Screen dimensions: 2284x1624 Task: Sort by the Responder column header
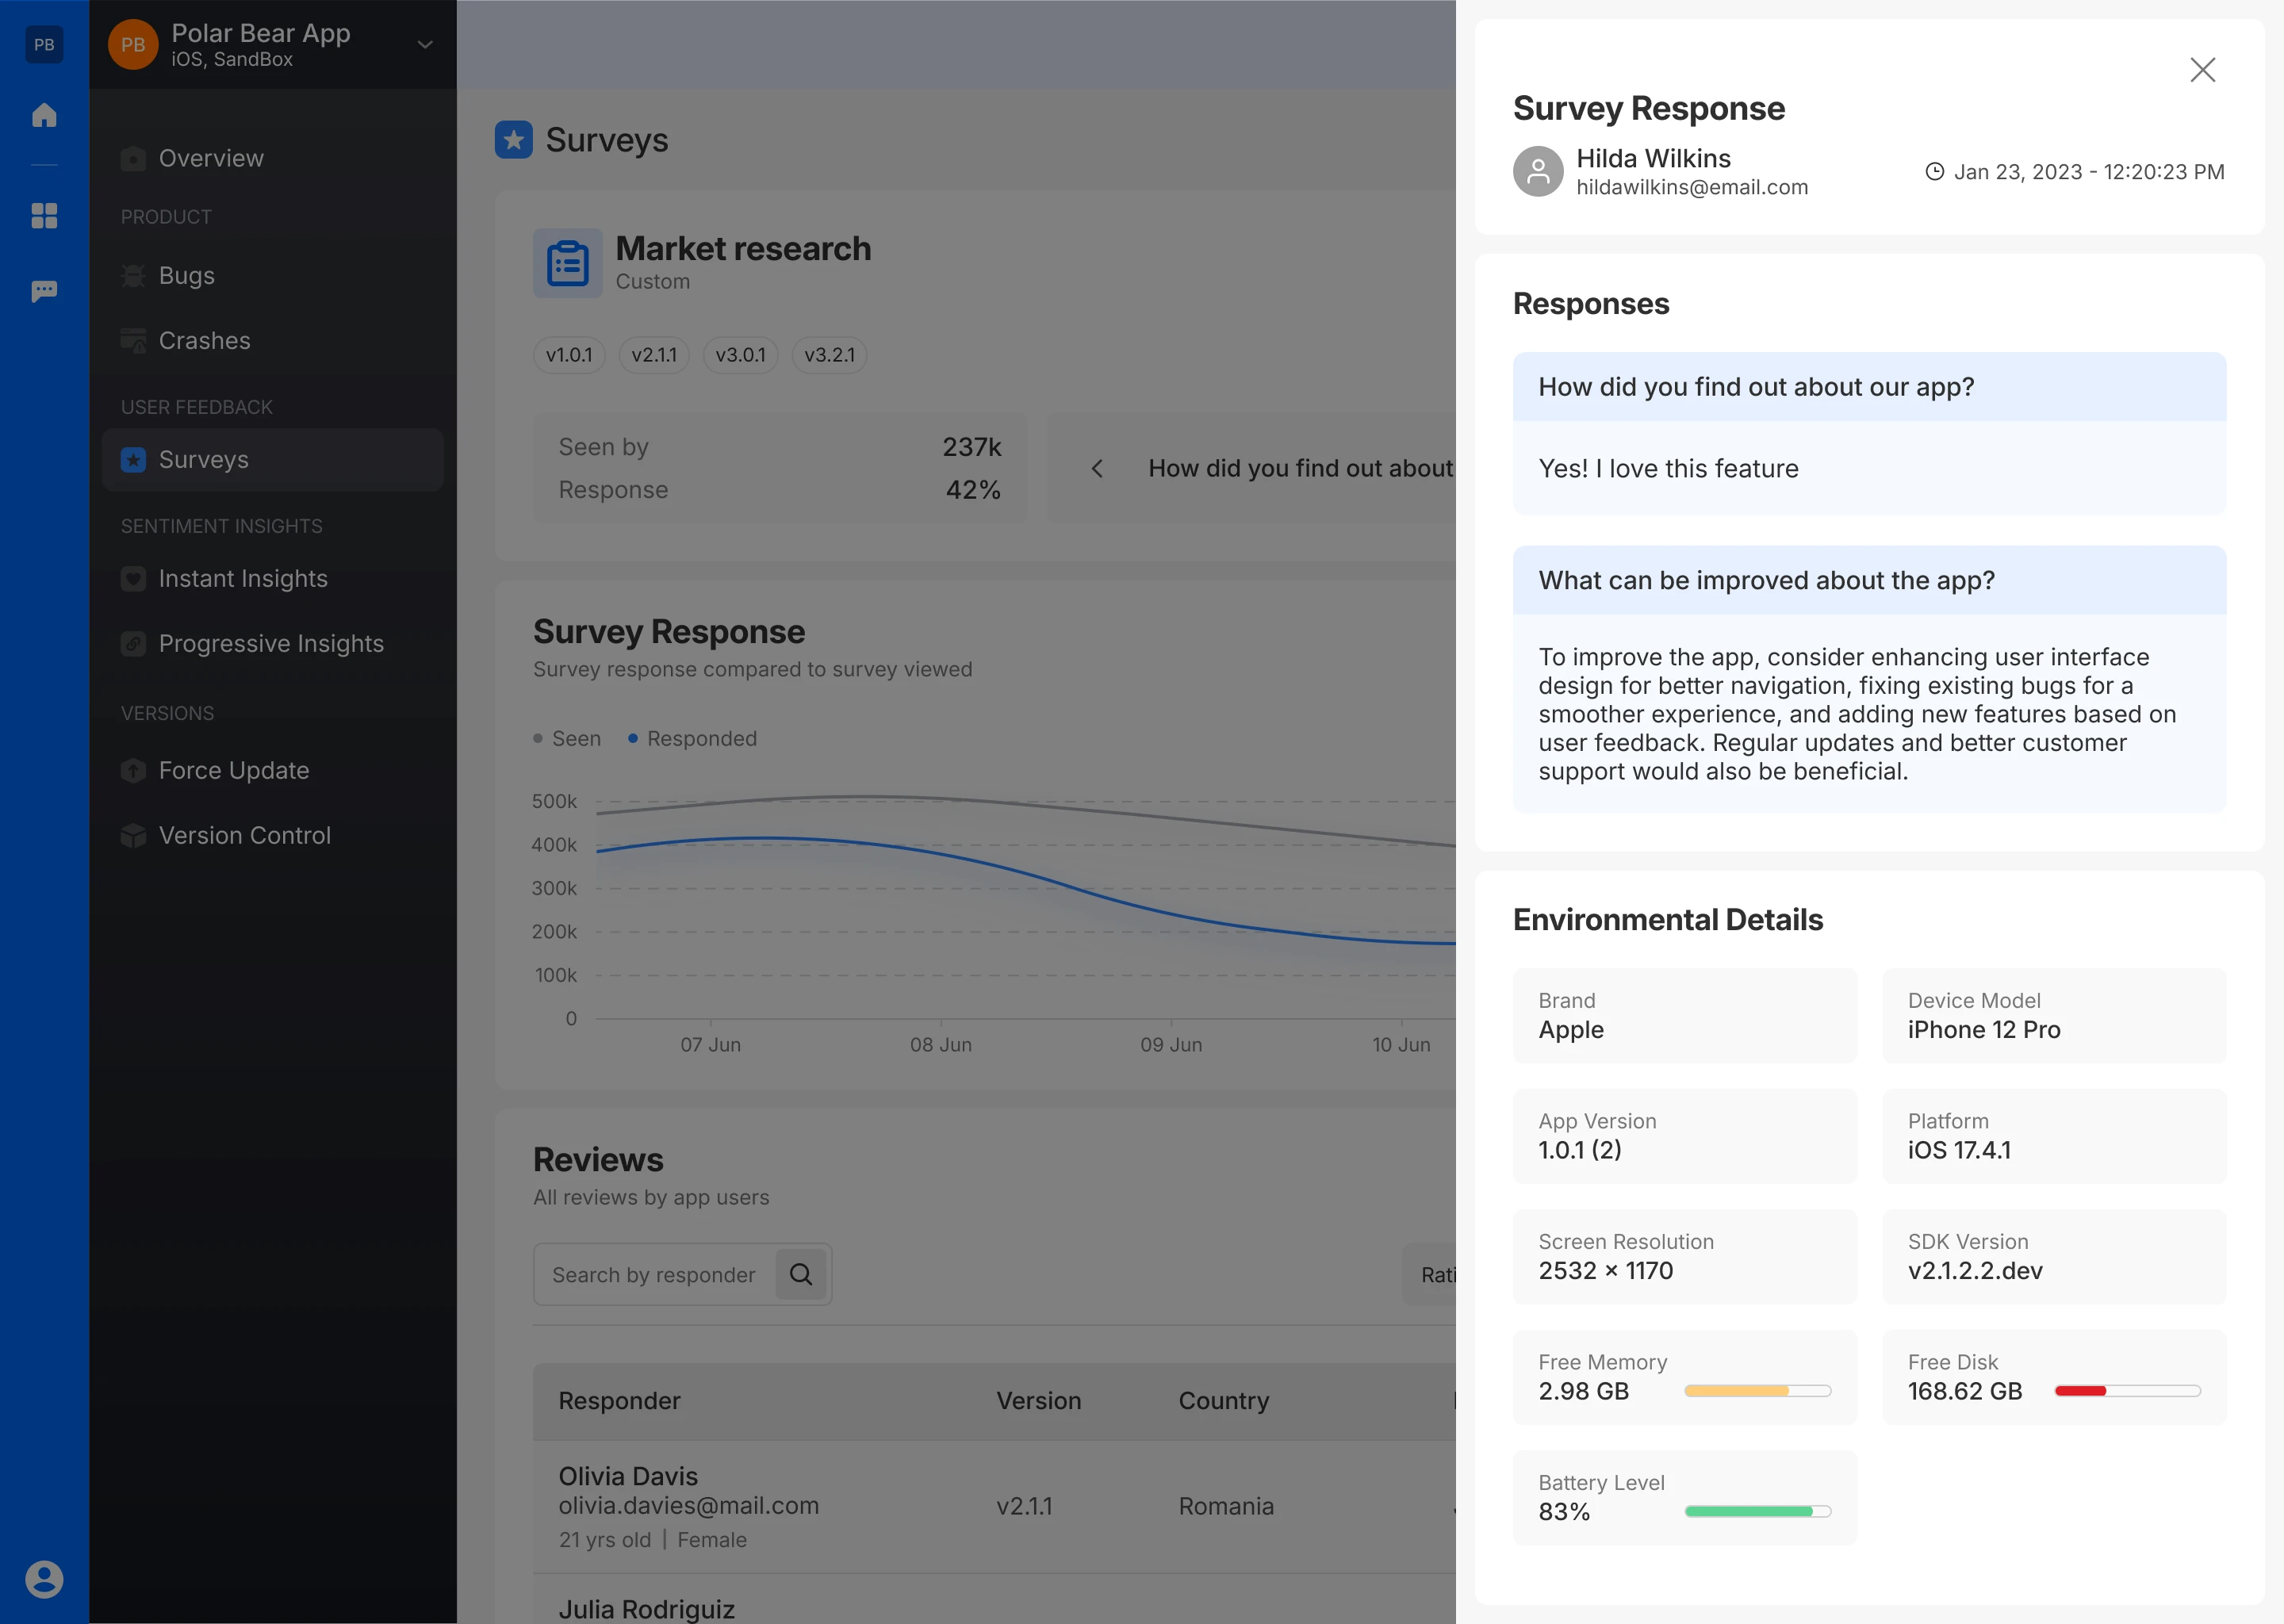coord(619,1401)
